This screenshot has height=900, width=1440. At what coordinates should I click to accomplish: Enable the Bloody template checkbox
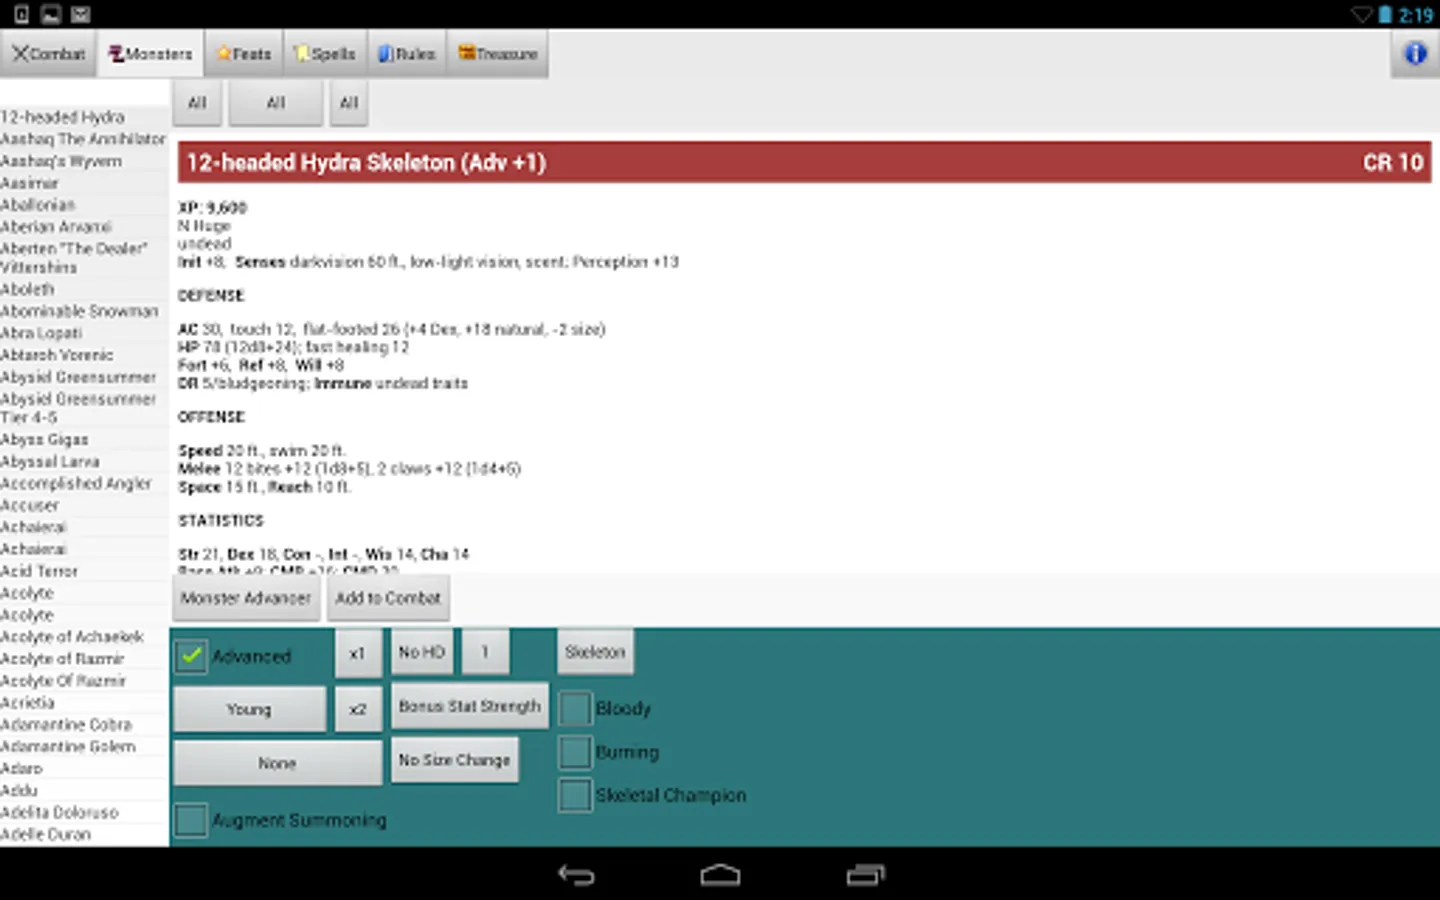pyautogui.click(x=574, y=708)
